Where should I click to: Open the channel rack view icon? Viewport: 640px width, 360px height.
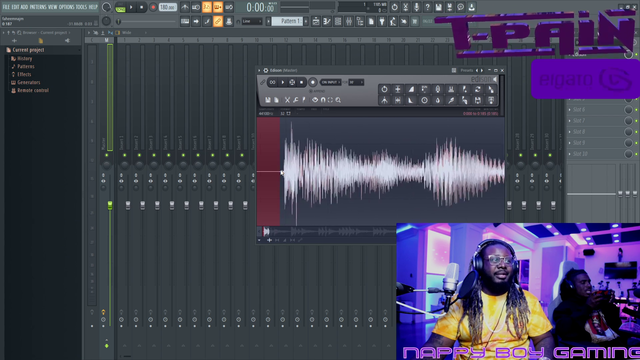(338, 21)
